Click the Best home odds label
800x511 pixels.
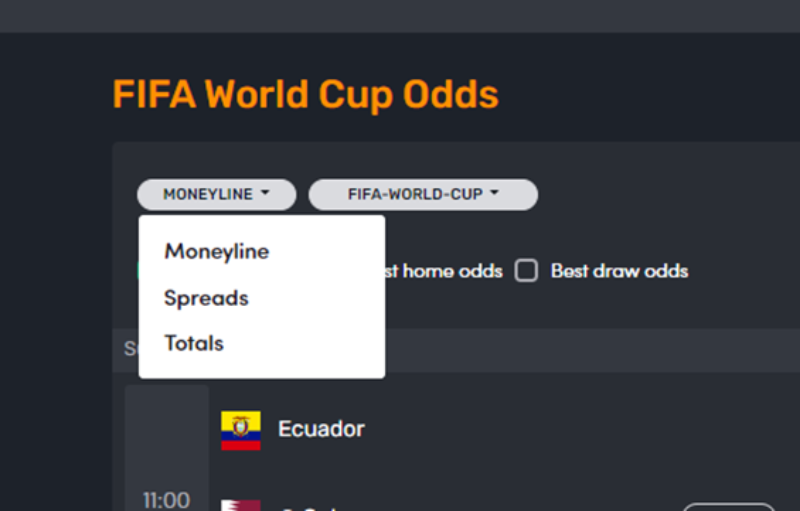(444, 271)
